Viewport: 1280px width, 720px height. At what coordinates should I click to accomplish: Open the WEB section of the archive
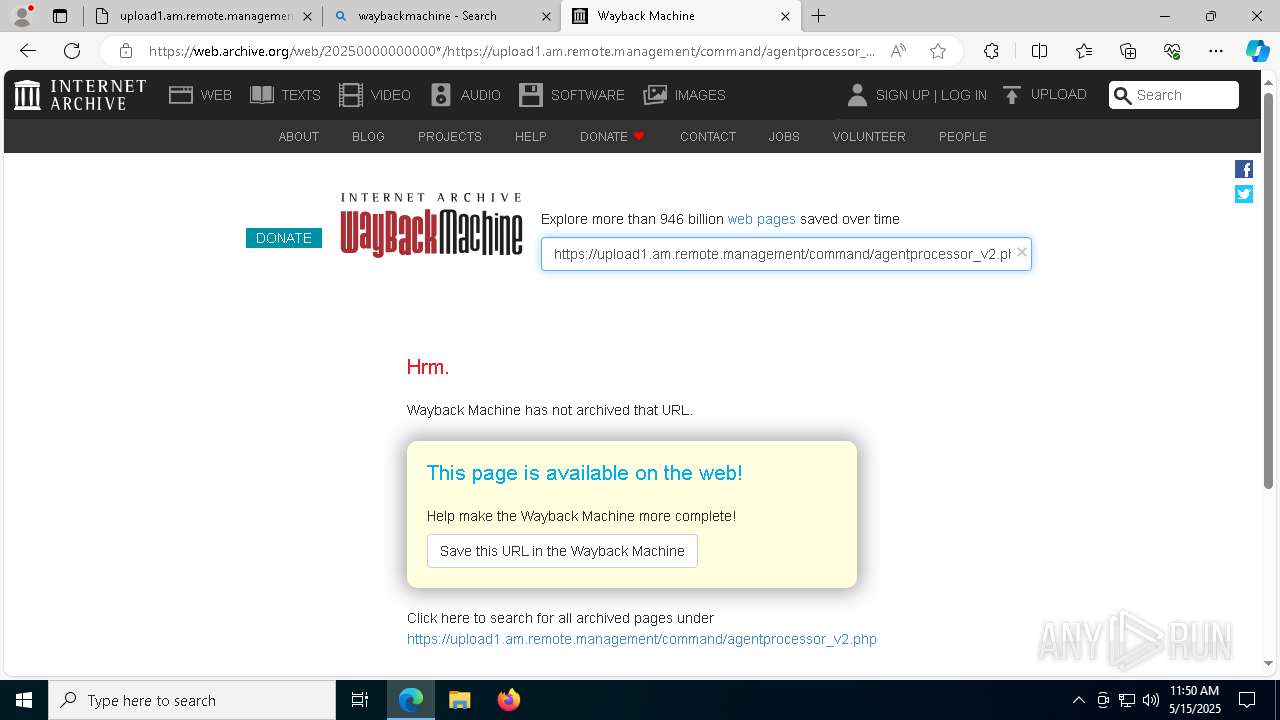(200, 95)
